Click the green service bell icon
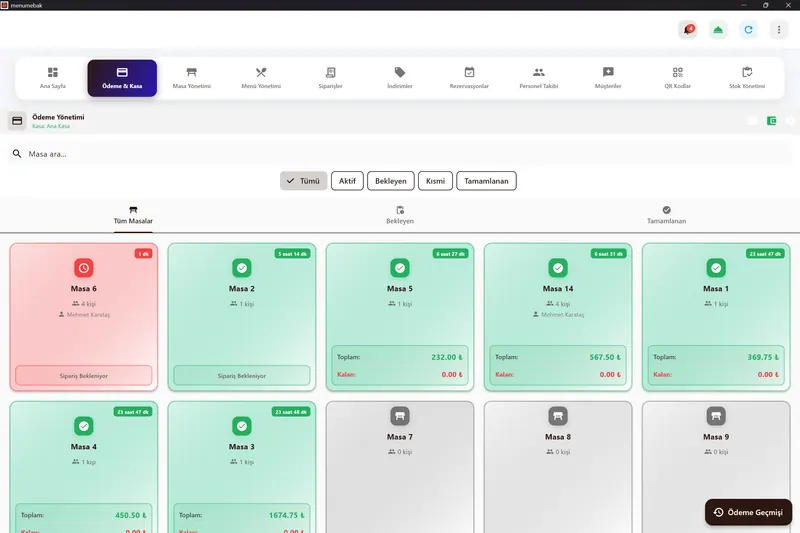This screenshot has height=533, width=800. (x=718, y=30)
